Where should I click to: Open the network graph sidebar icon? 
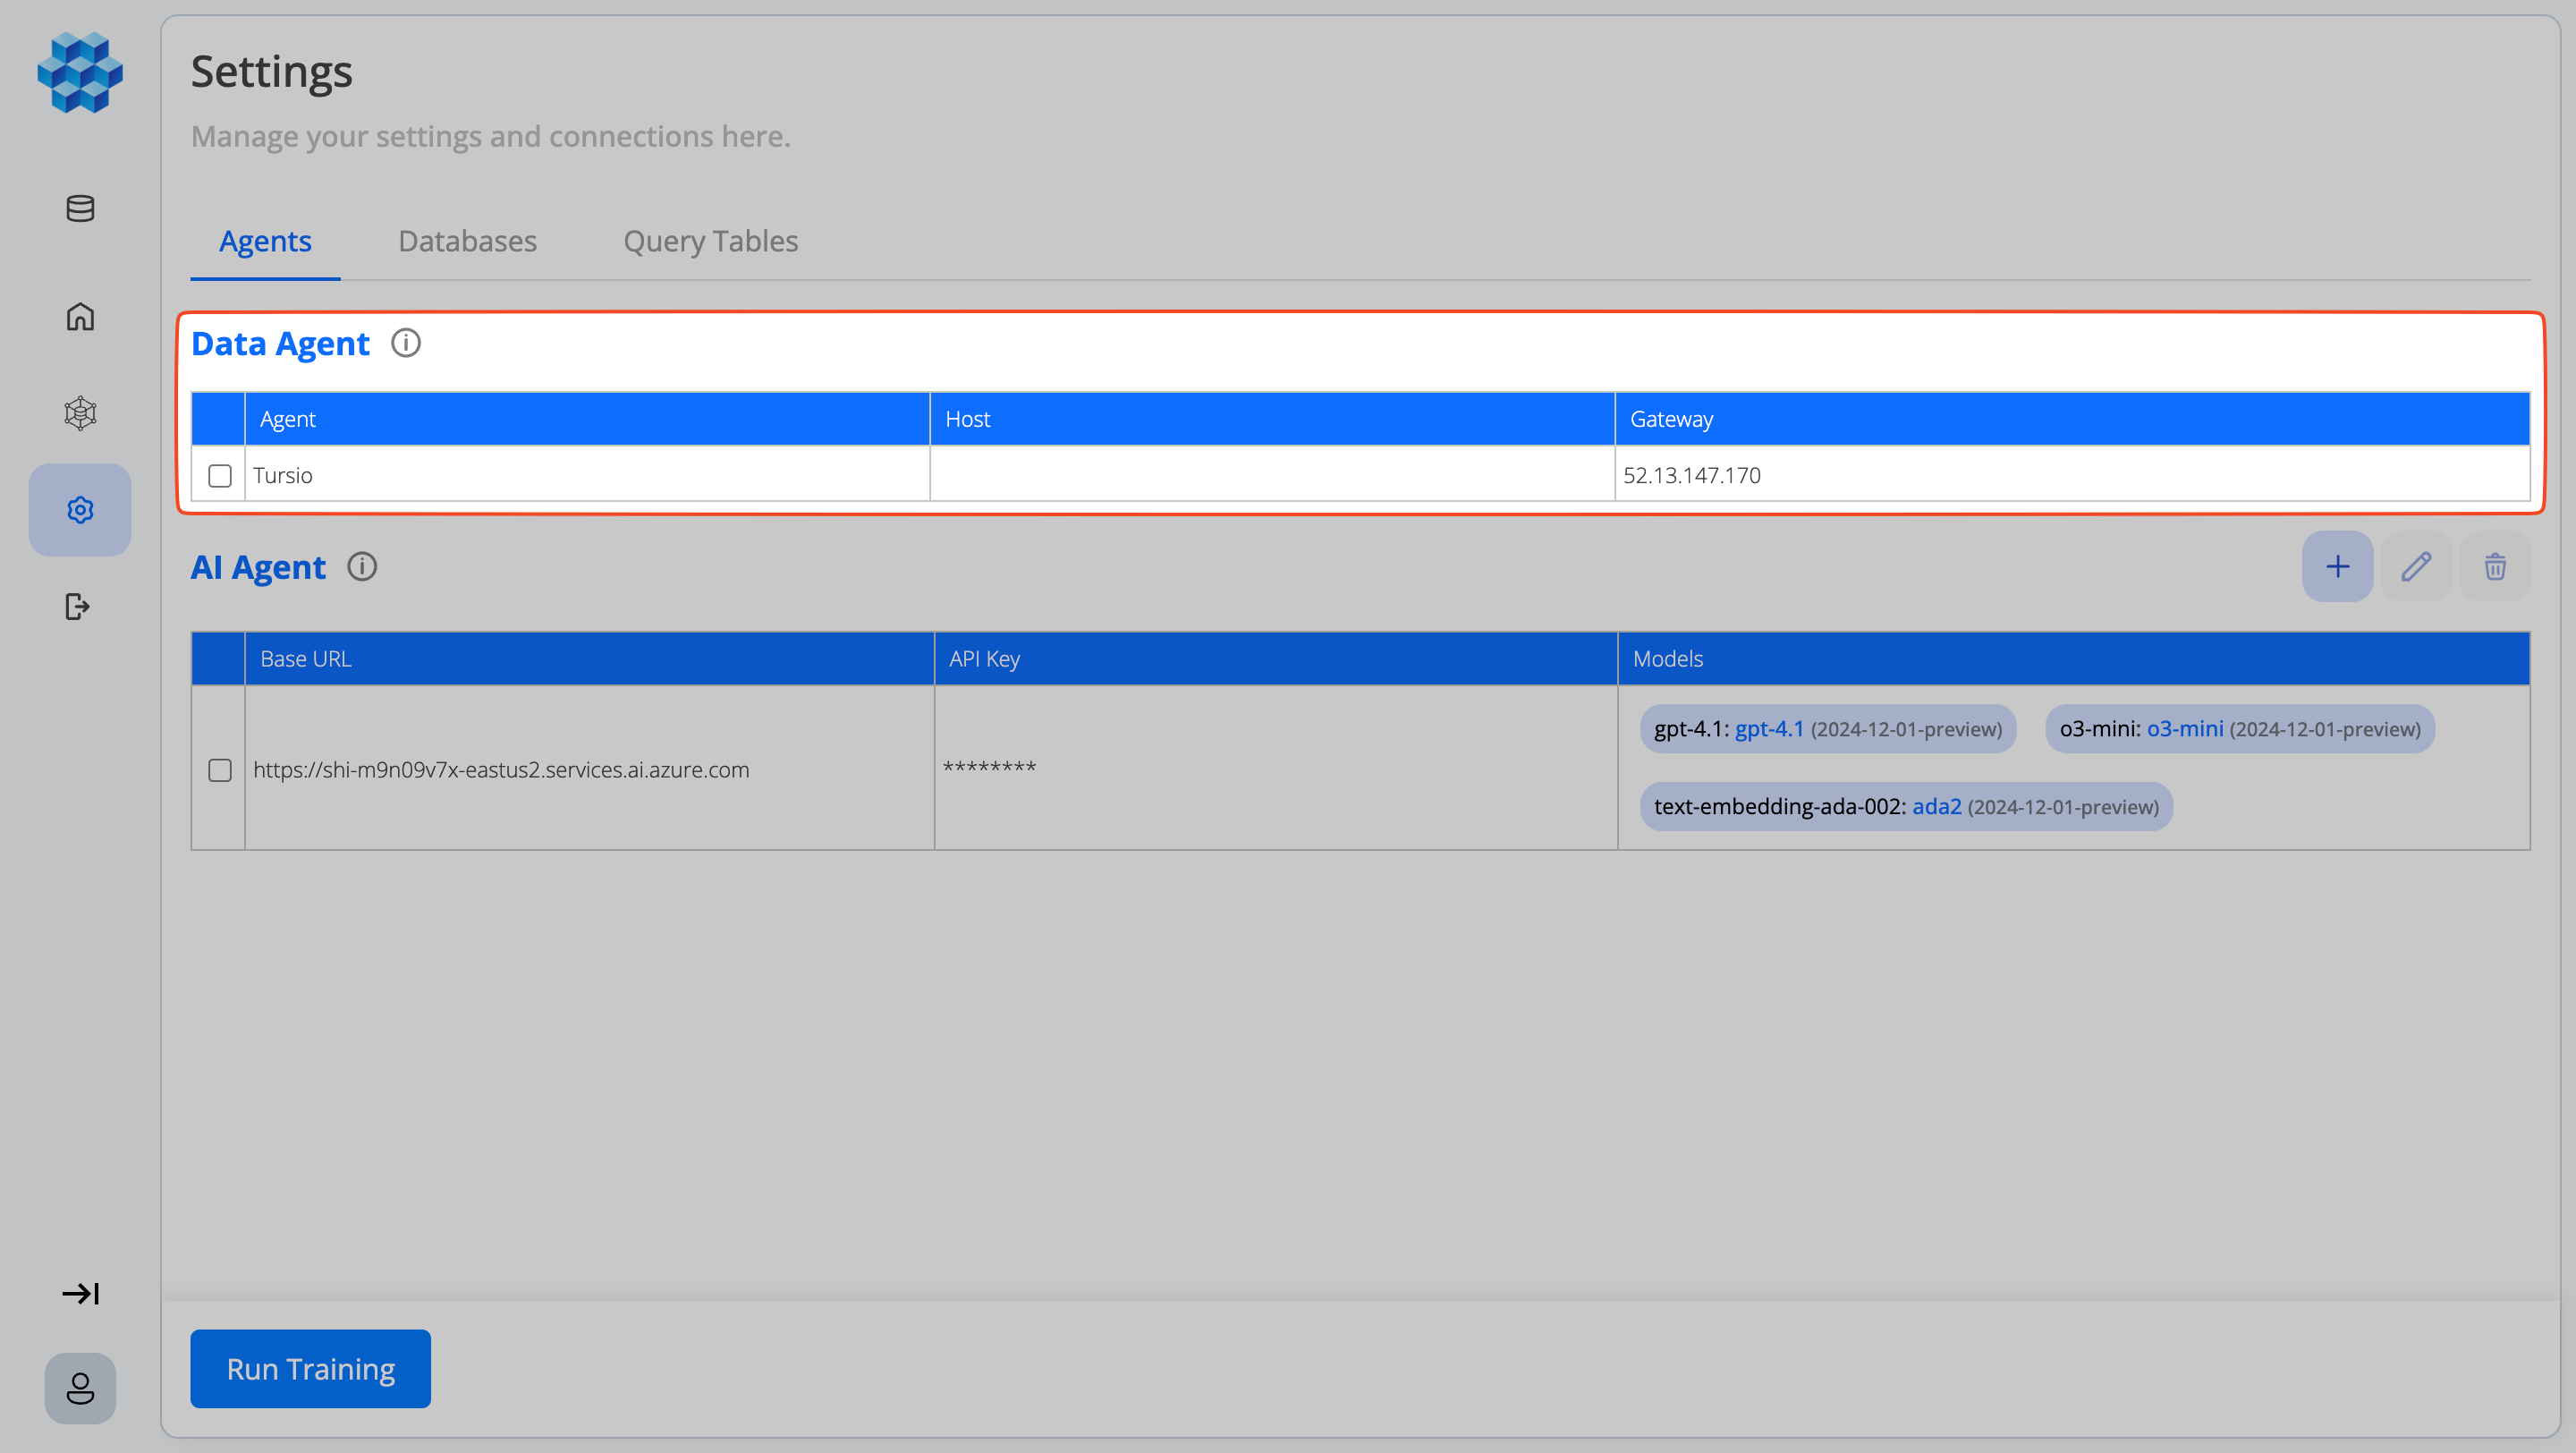tap(80, 413)
